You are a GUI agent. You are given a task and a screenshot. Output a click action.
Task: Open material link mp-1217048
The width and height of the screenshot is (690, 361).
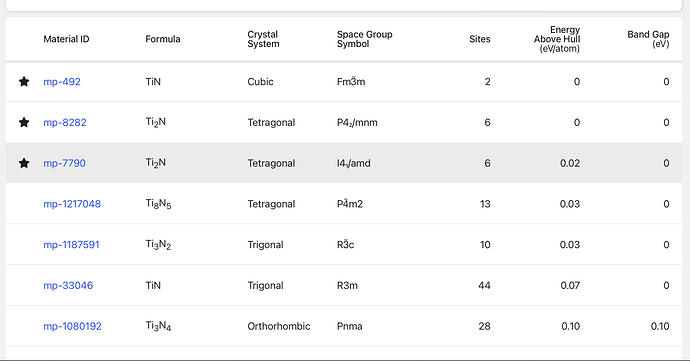(x=72, y=204)
